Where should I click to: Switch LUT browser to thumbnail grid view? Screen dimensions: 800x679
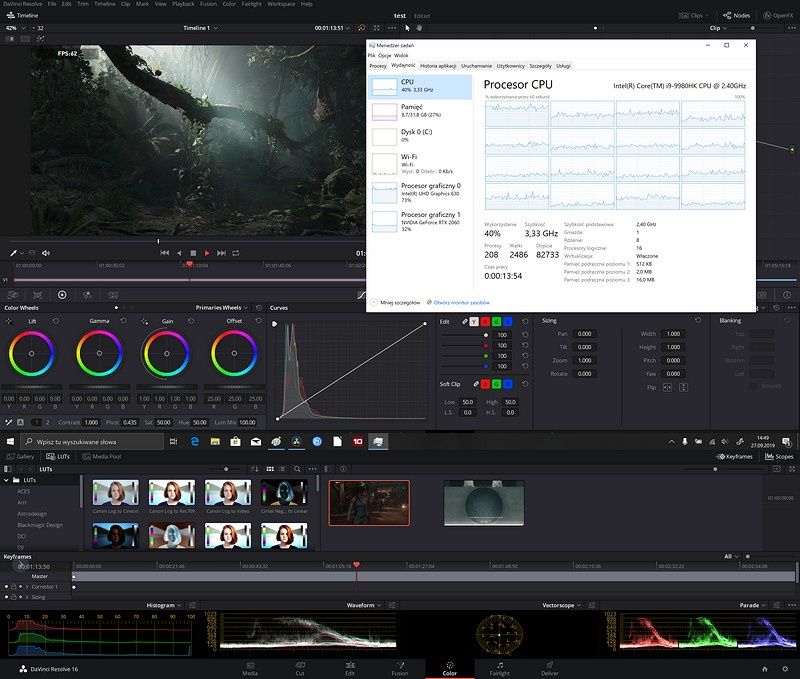click(270, 469)
